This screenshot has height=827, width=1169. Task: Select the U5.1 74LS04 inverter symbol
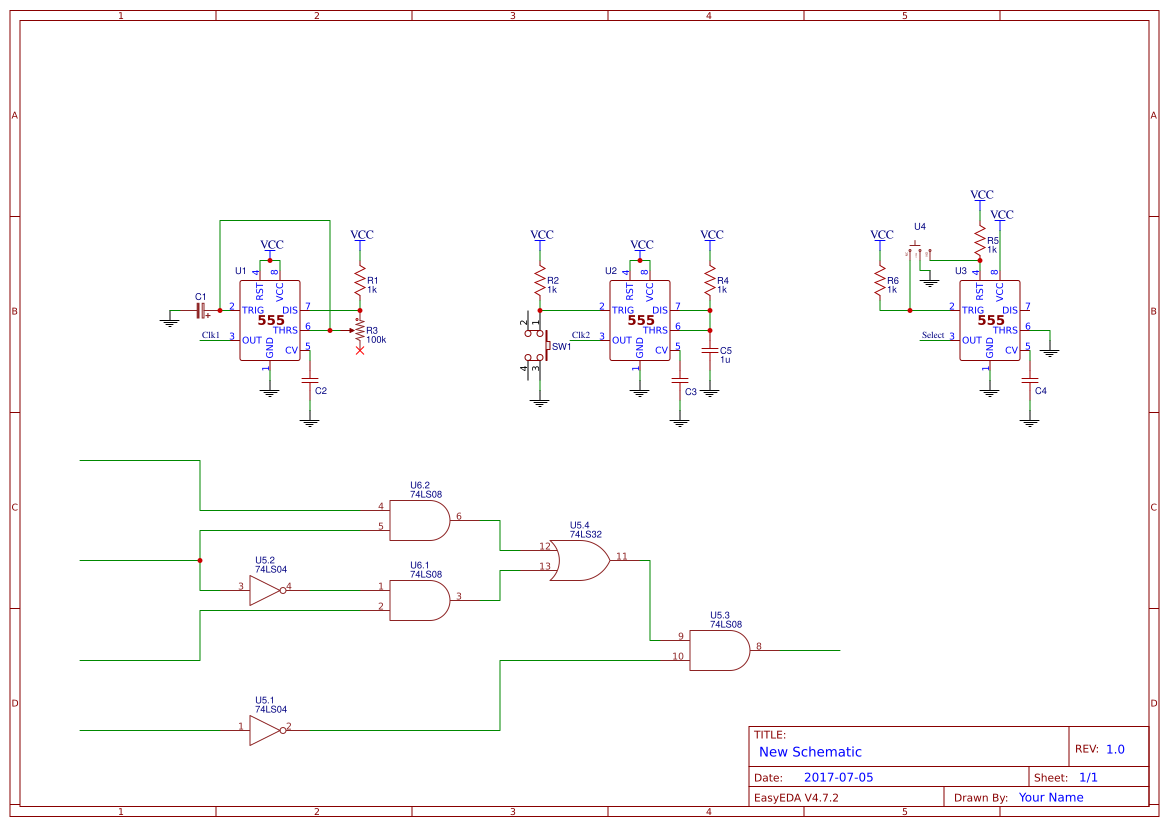point(265,731)
